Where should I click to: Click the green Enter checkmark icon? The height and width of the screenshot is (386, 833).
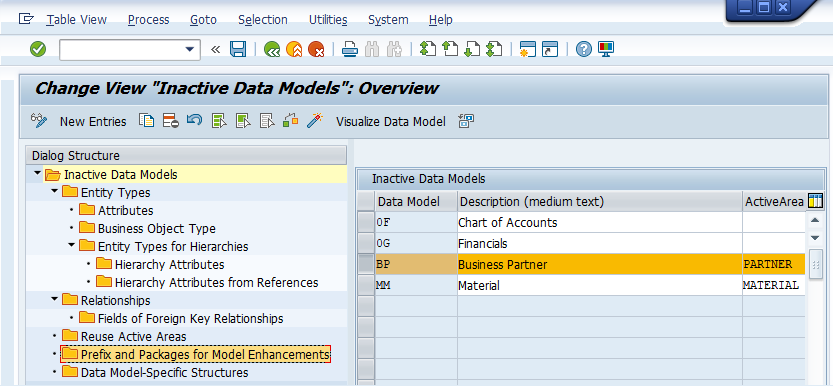38,49
